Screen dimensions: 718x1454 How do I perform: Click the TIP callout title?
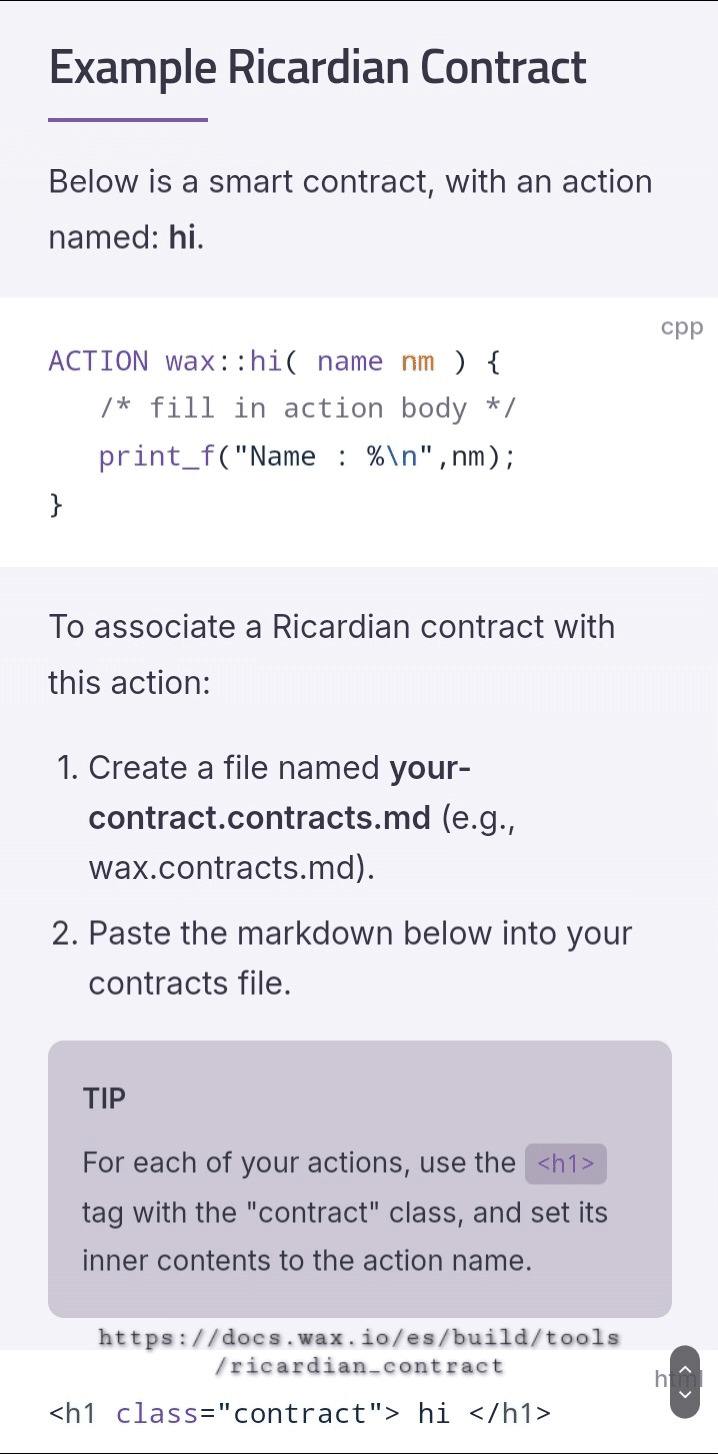click(104, 1098)
